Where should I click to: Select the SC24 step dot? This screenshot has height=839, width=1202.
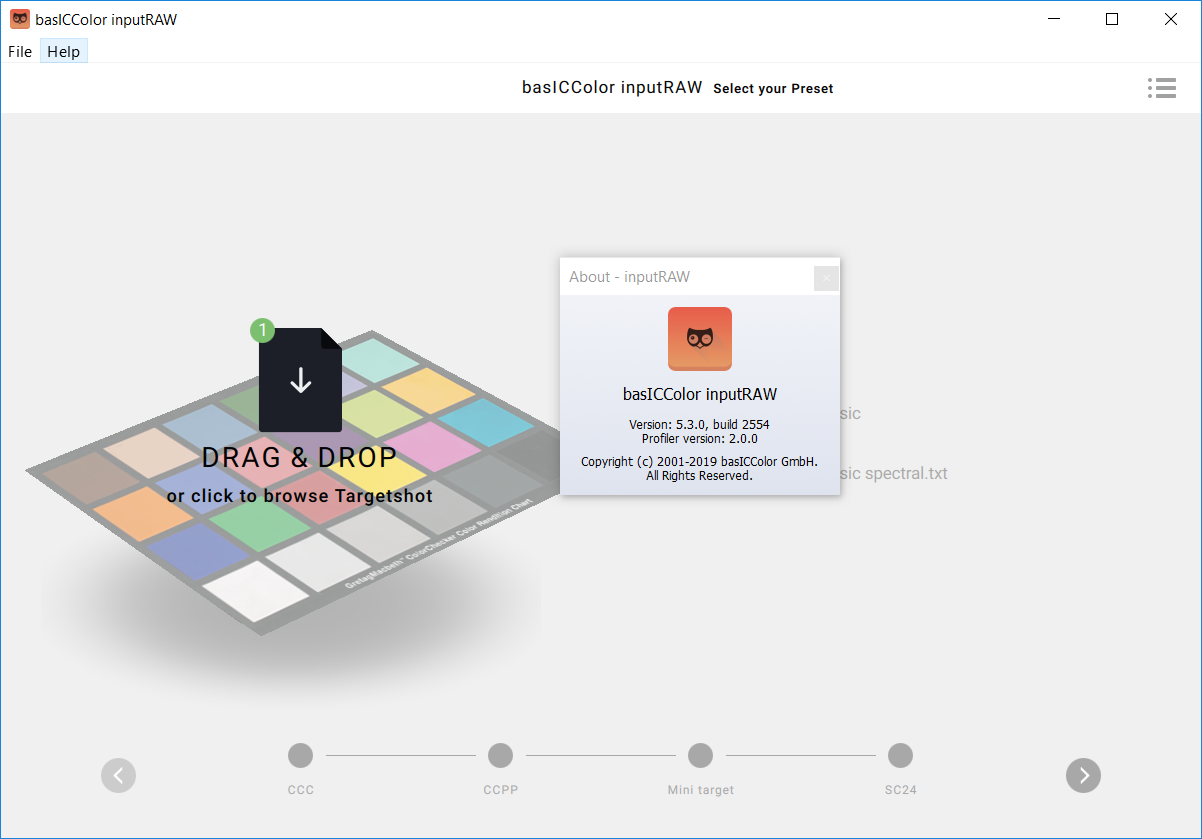900,755
